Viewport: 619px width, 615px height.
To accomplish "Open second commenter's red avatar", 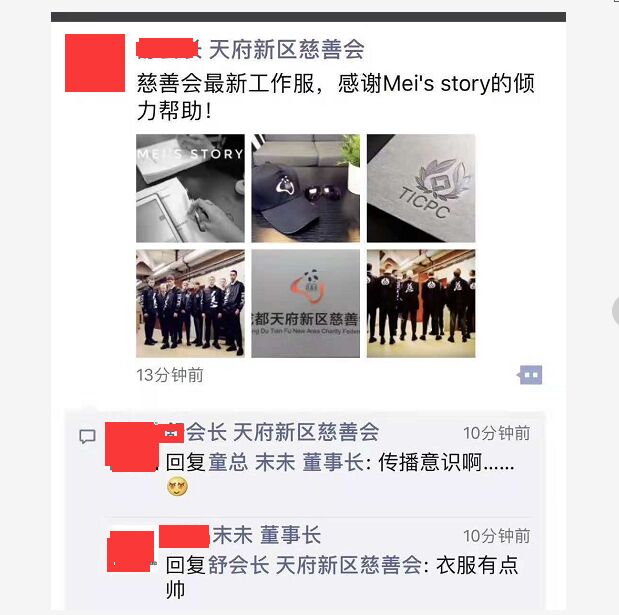I will (x=131, y=551).
